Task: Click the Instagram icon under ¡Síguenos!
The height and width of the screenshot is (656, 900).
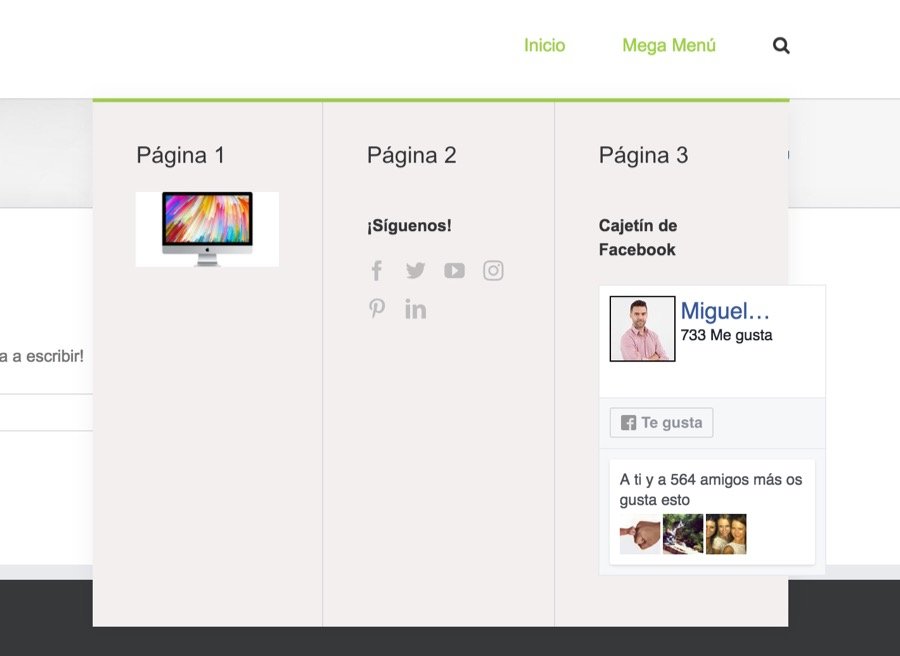Action: [493, 270]
